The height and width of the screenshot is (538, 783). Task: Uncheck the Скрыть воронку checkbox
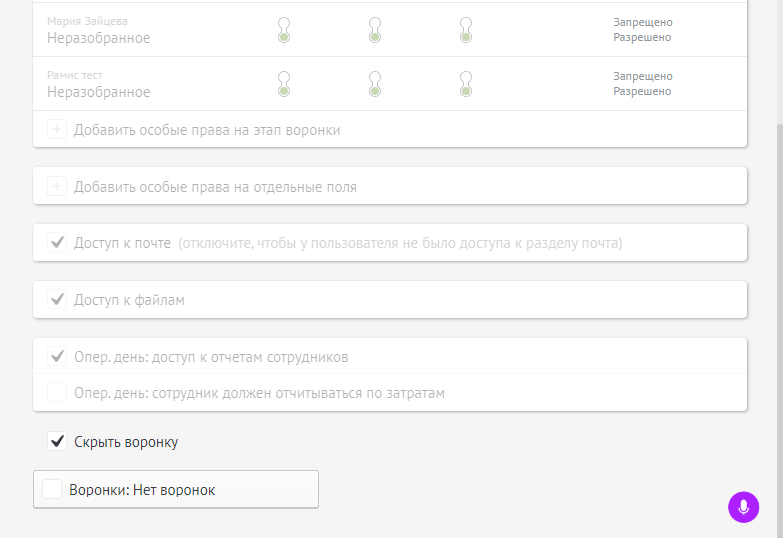57,442
